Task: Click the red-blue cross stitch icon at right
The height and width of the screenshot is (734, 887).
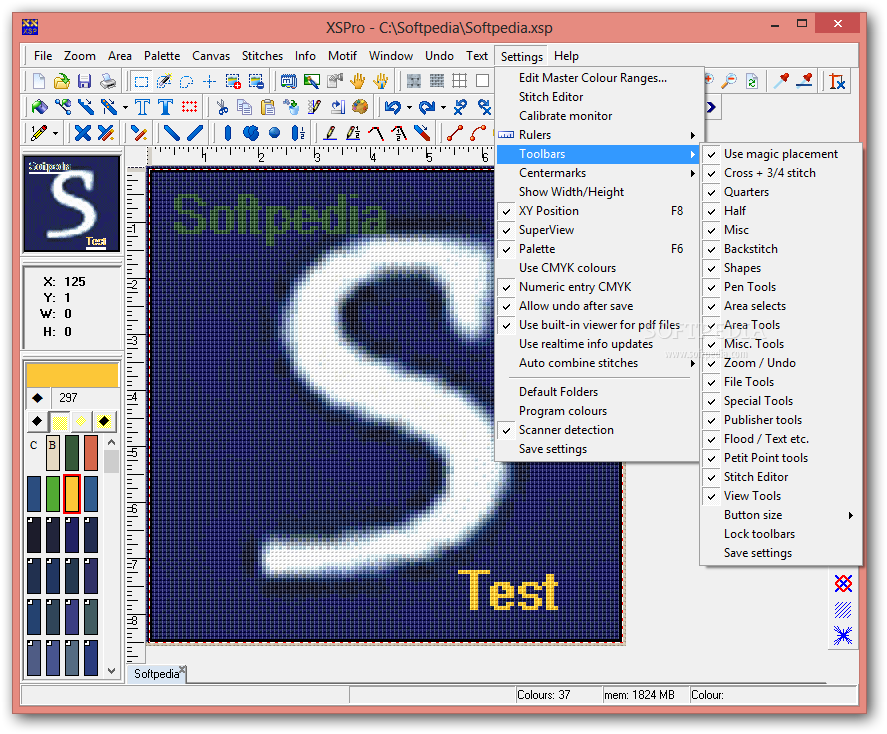Action: 843,584
